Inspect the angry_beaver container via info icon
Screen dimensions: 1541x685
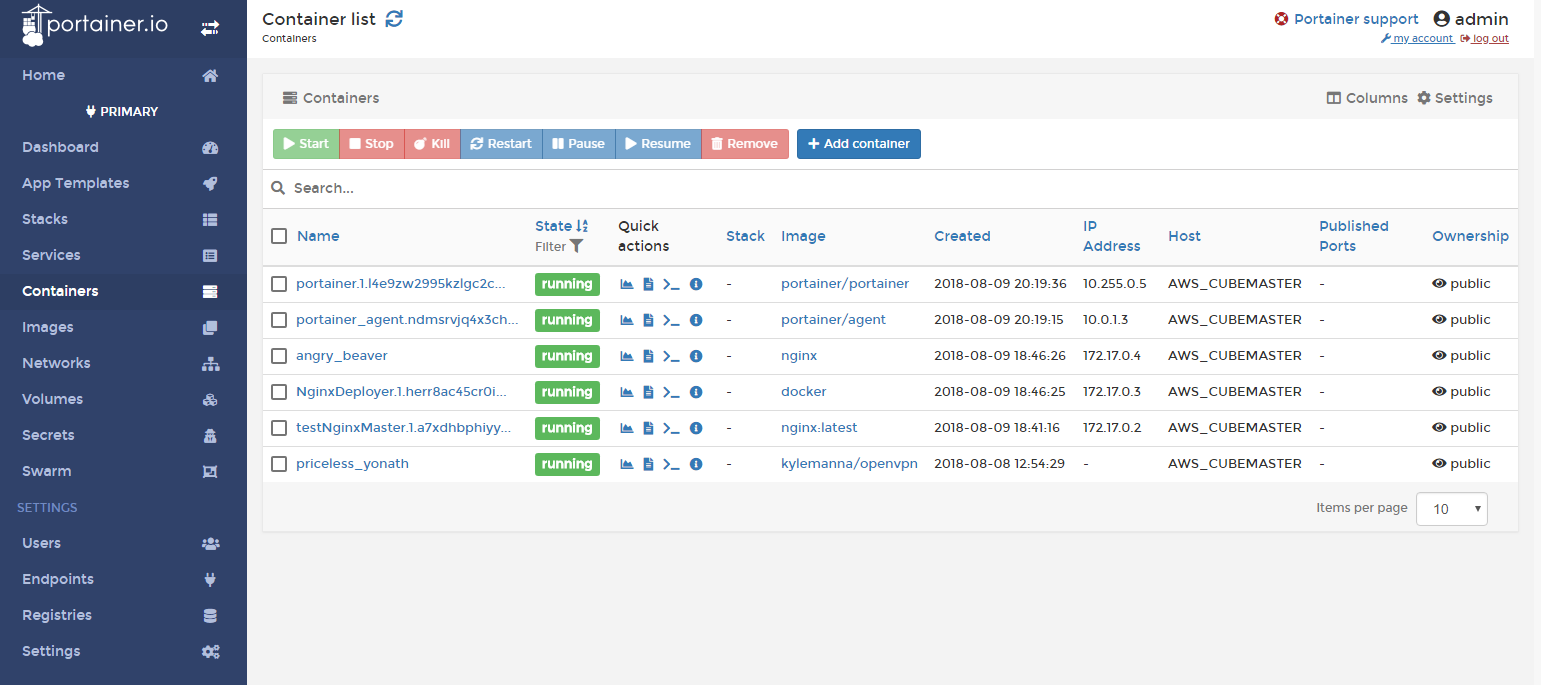coord(696,356)
